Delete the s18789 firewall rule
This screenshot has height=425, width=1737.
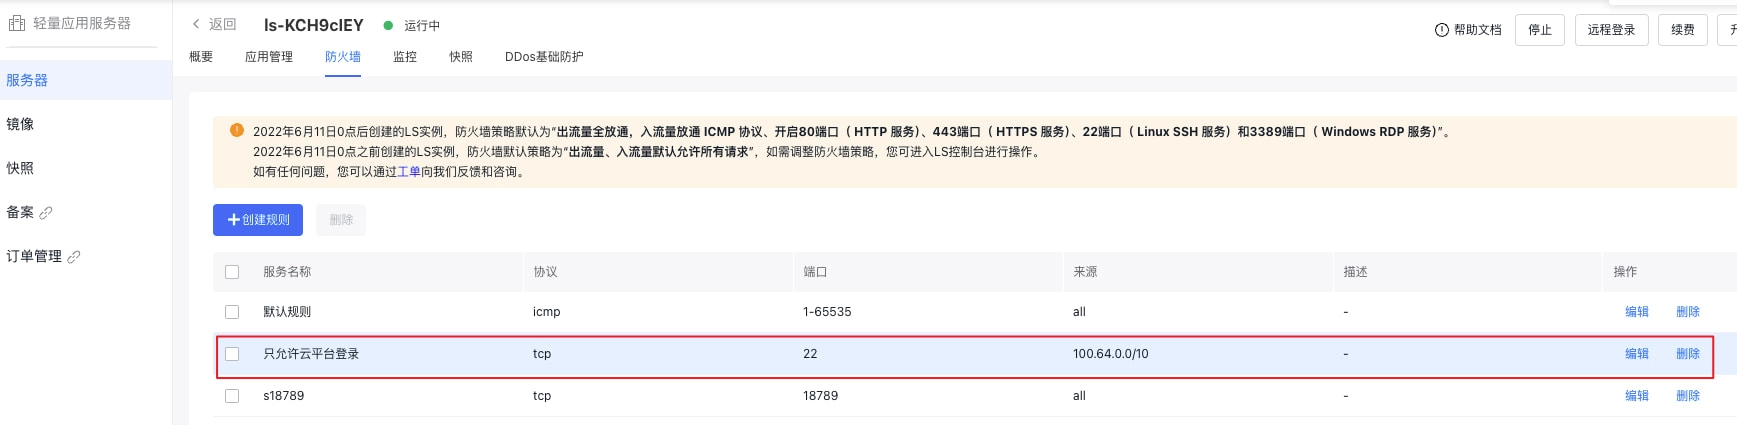(1688, 396)
